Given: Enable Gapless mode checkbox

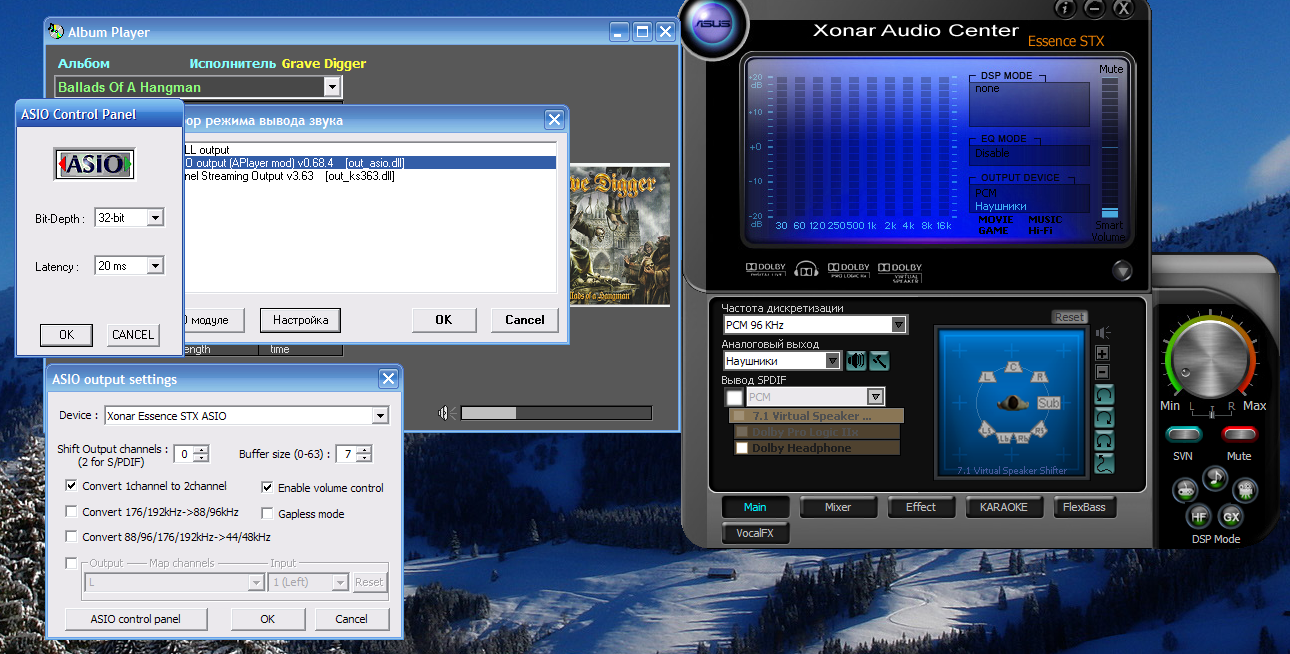Looking at the screenshot, I should [x=268, y=514].
